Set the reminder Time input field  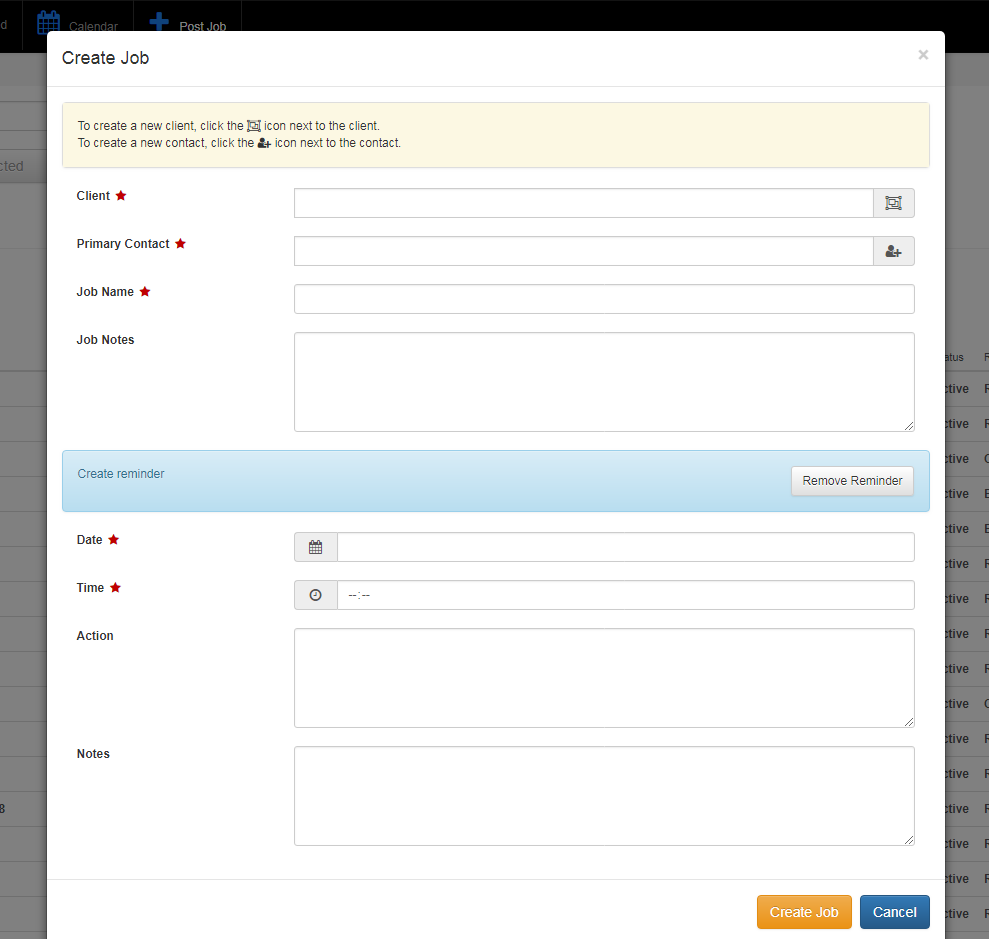625,595
